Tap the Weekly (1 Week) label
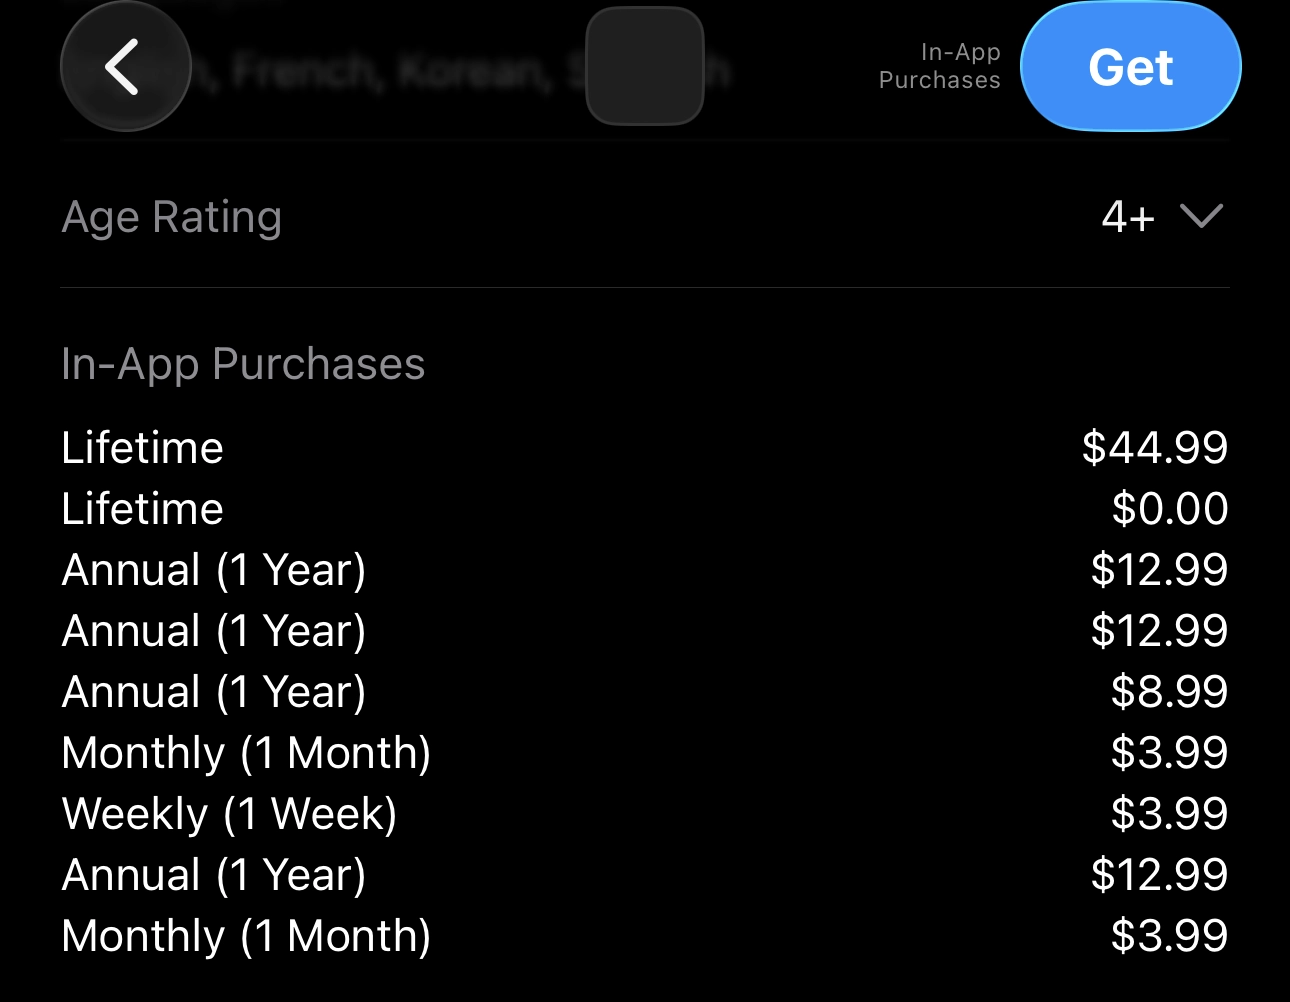 point(229,814)
